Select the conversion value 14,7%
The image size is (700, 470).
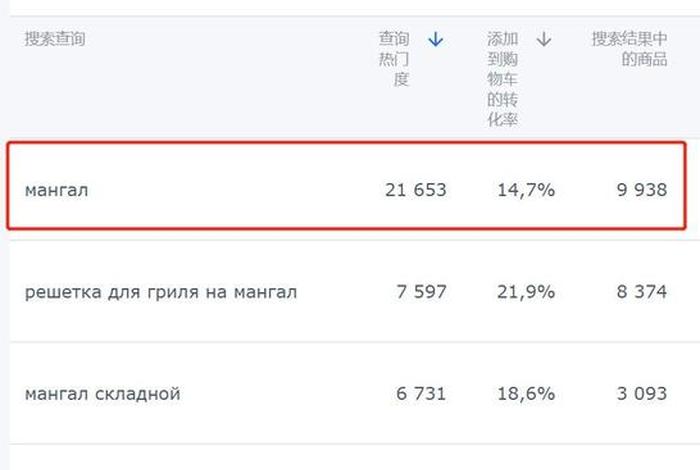[525, 190]
